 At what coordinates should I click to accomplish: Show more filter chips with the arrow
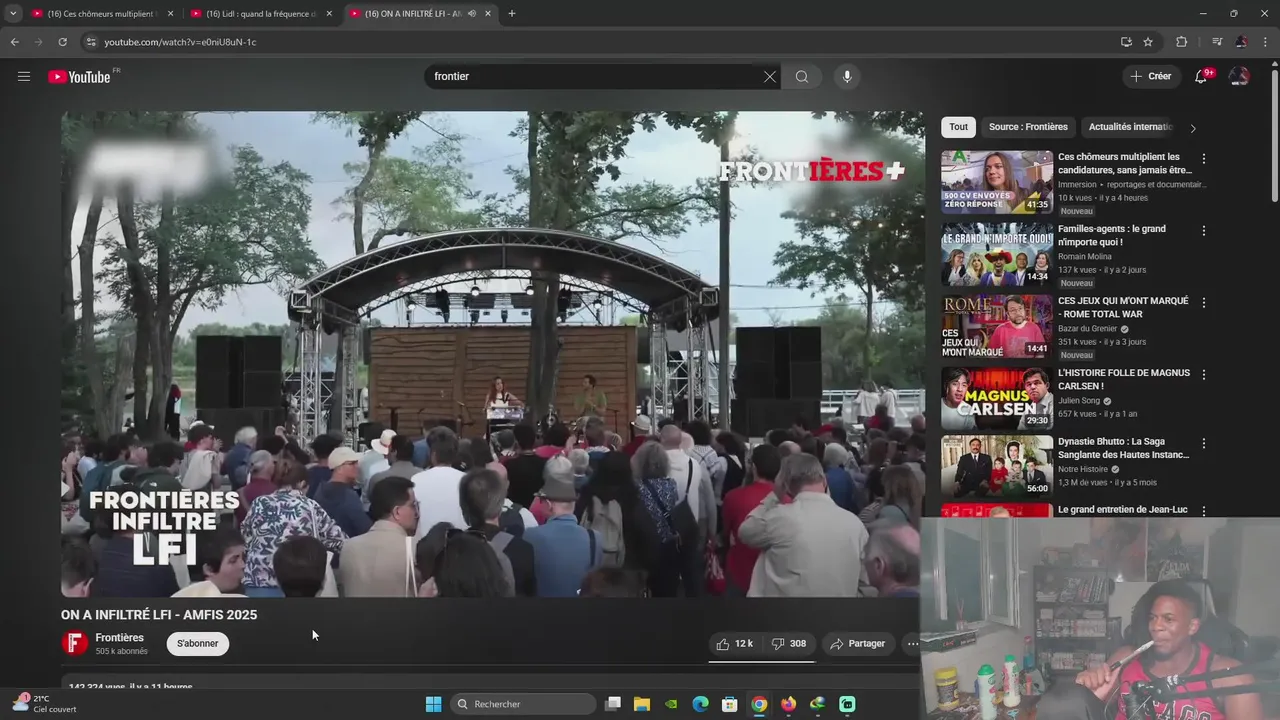point(1192,128)
